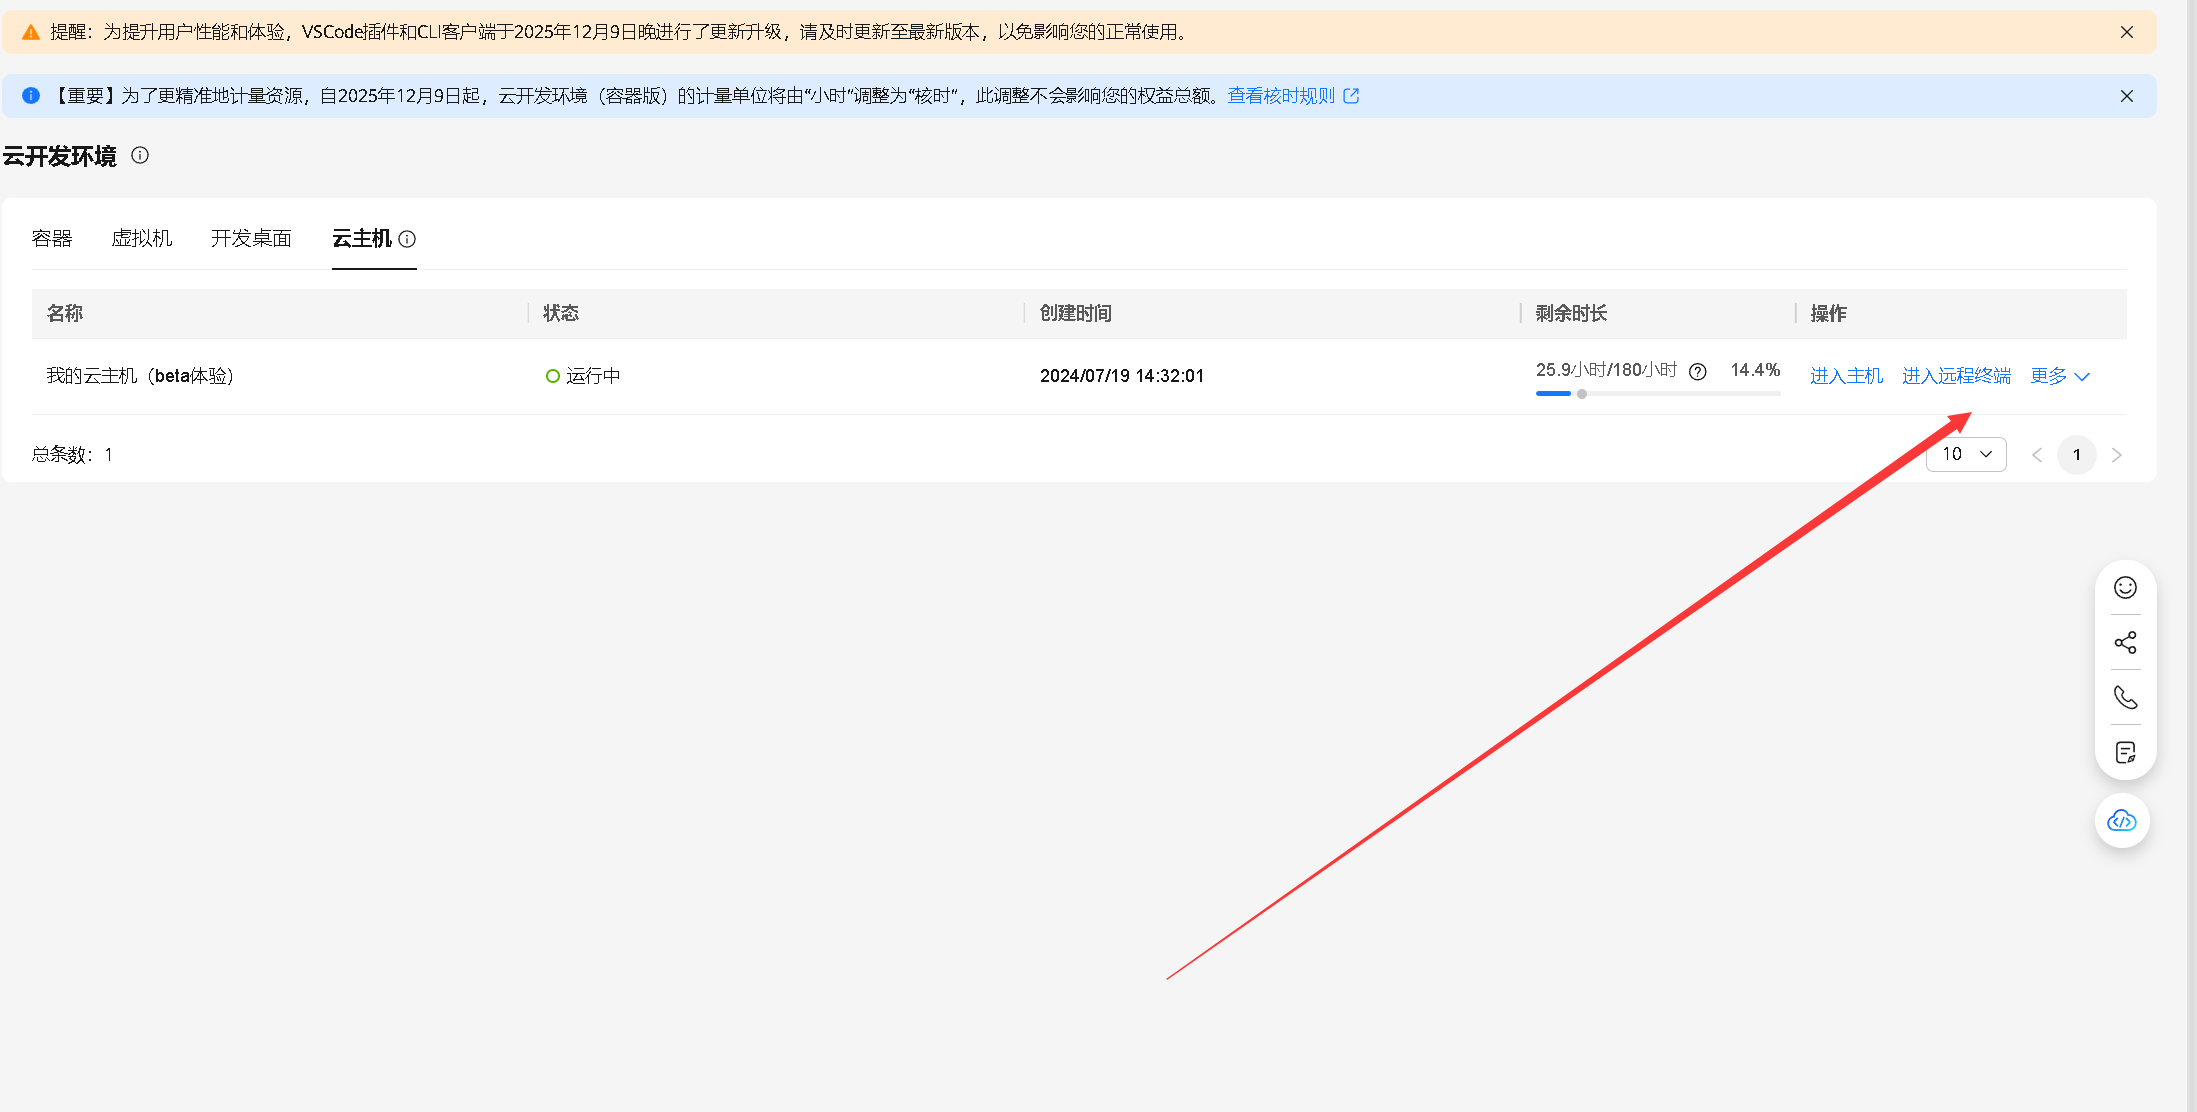Click page number 1 in pagination
The height and width of the screenshot is (1112, 2197).
coord(2076,455)
